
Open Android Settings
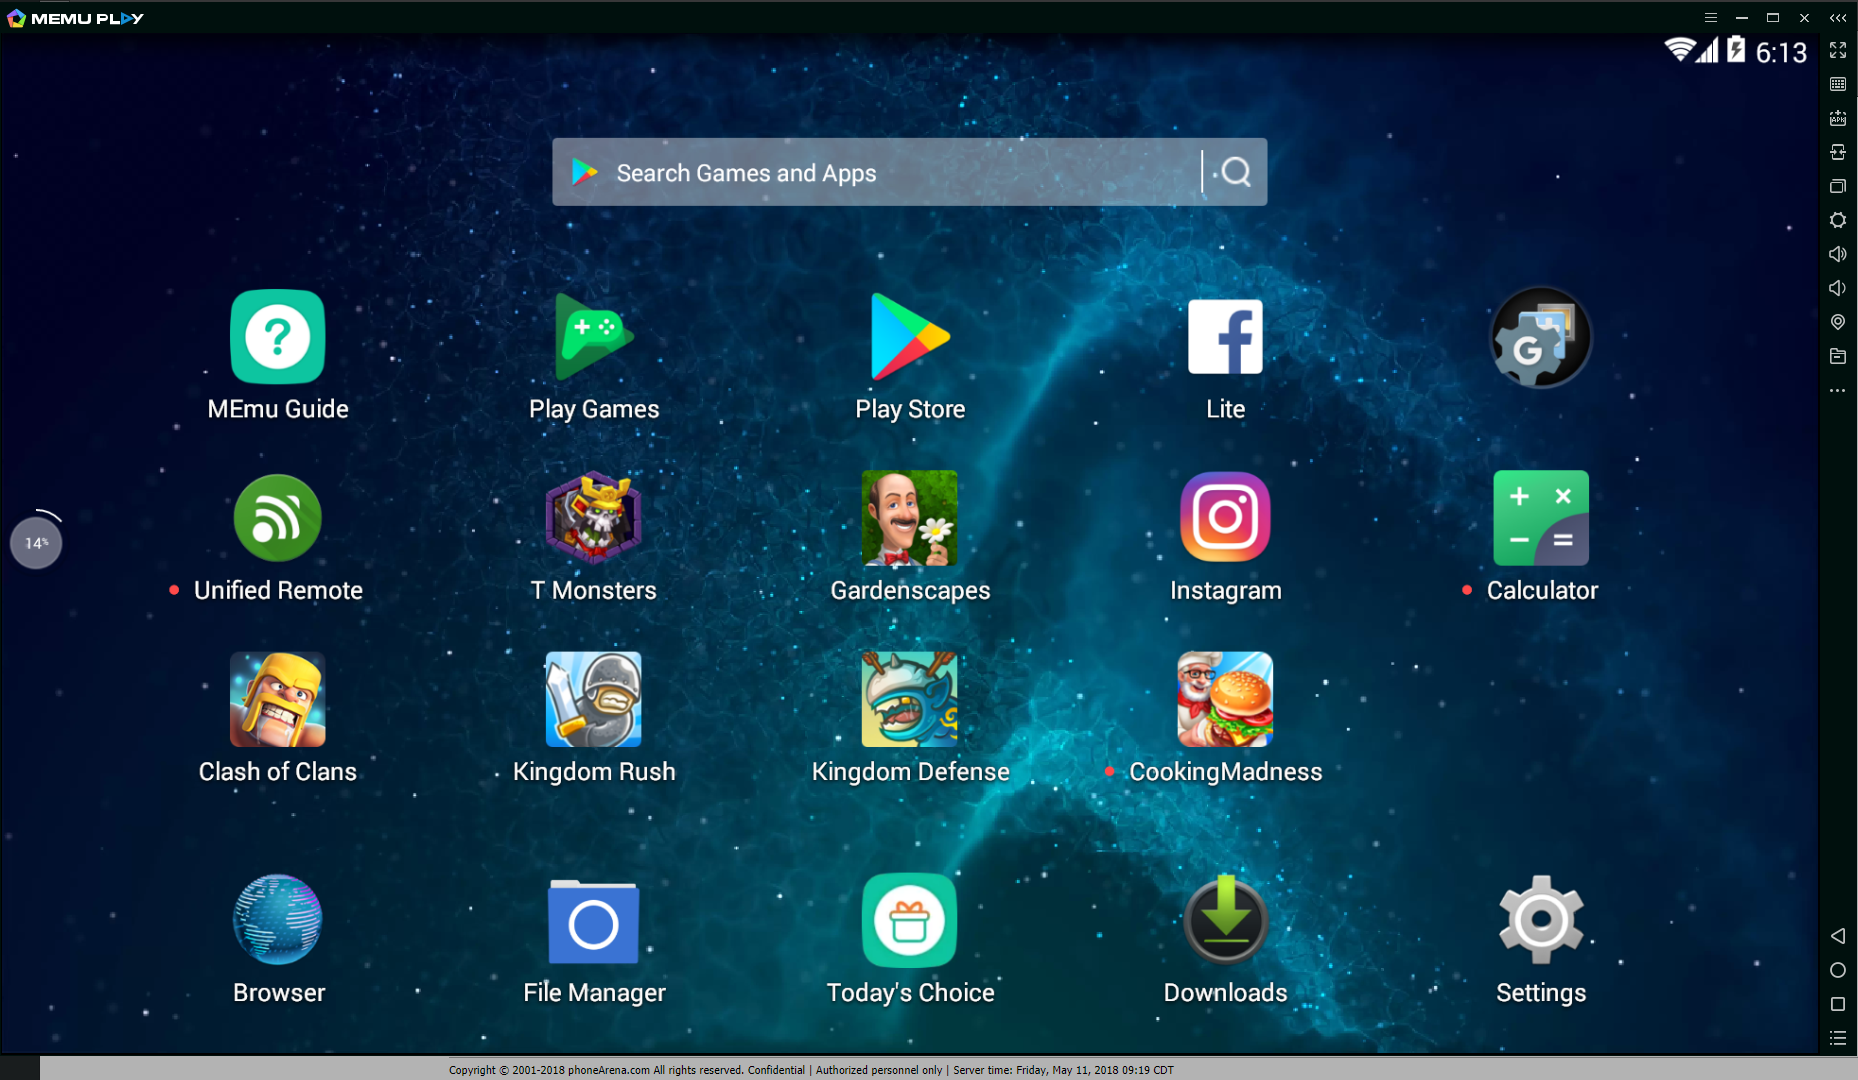1541,920
